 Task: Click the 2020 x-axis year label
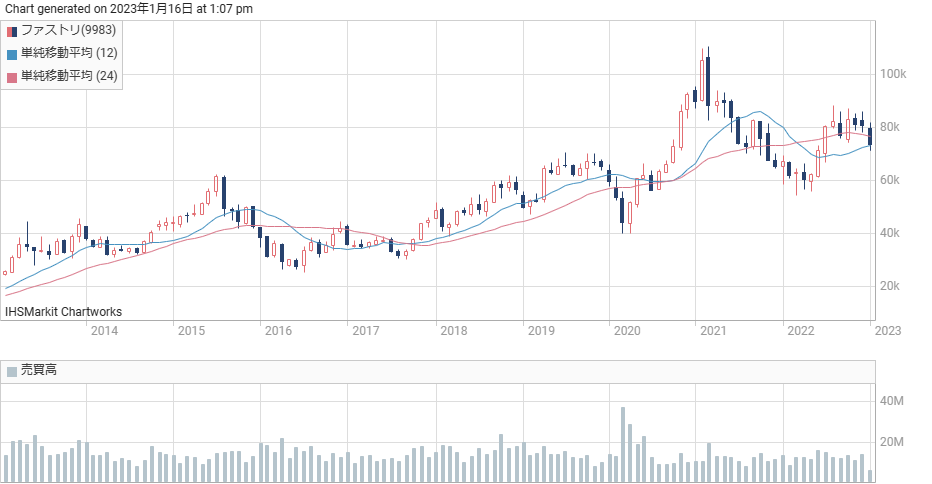[627, 331]
